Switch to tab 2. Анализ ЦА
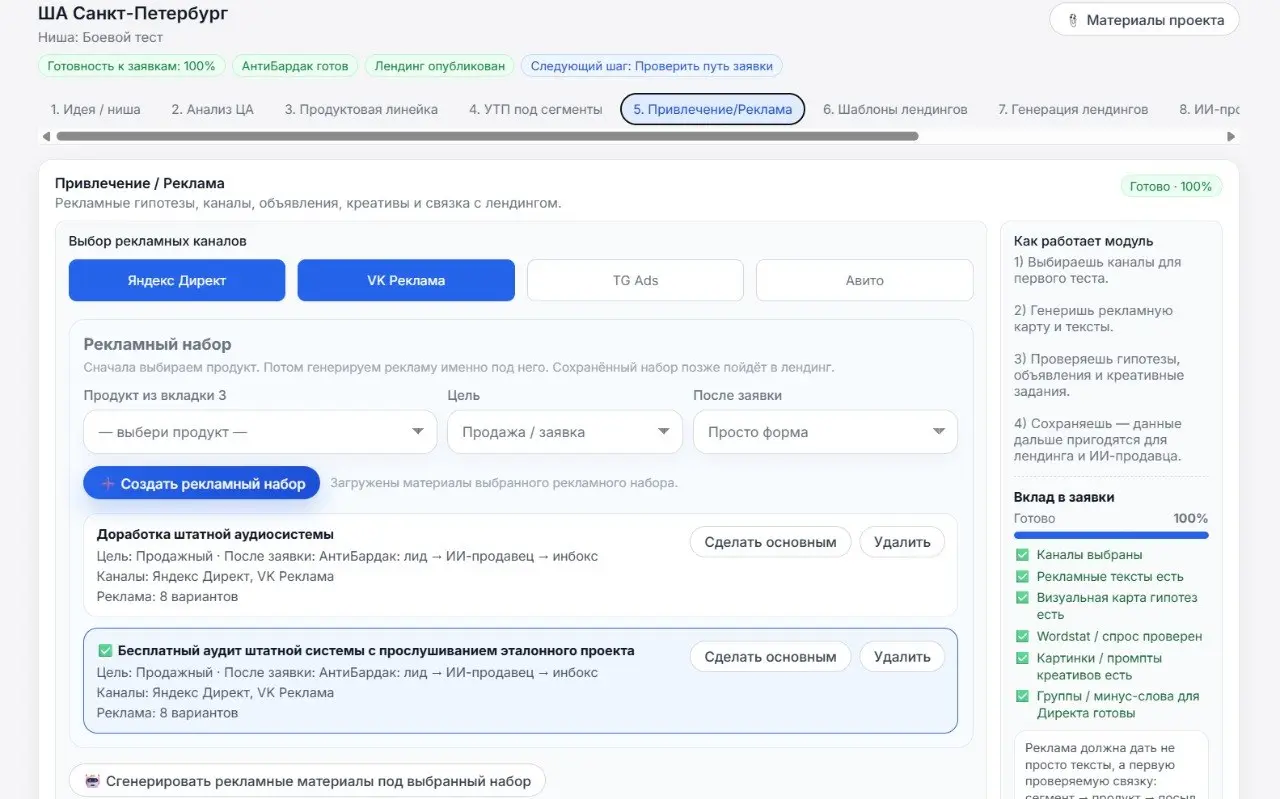 click(x=212, y=109)
